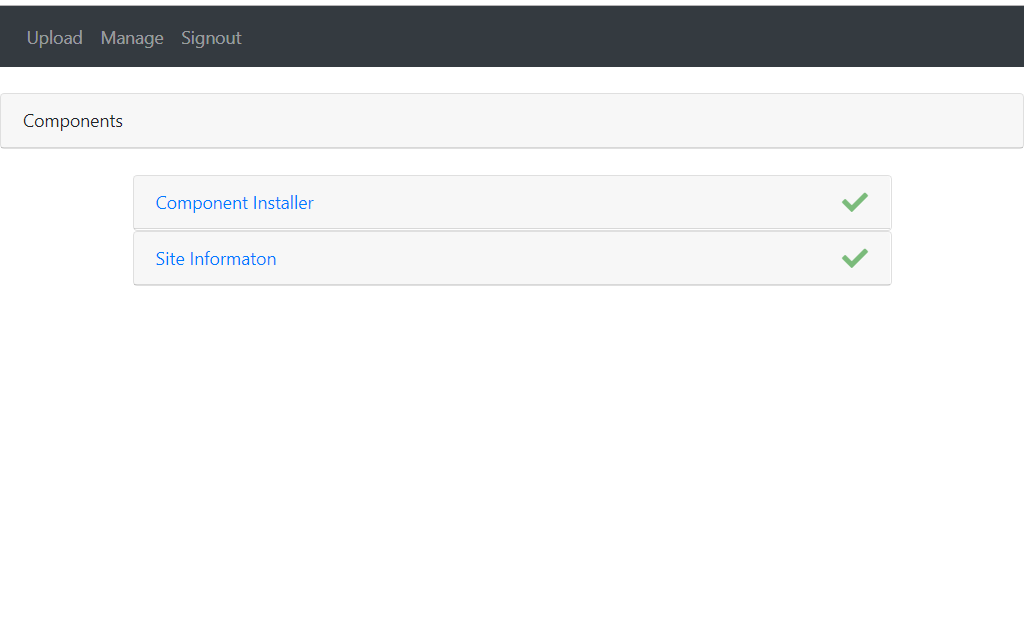Click the green checkmark for Component Installer
1024x622 pixels.
[x=855, y=203]
